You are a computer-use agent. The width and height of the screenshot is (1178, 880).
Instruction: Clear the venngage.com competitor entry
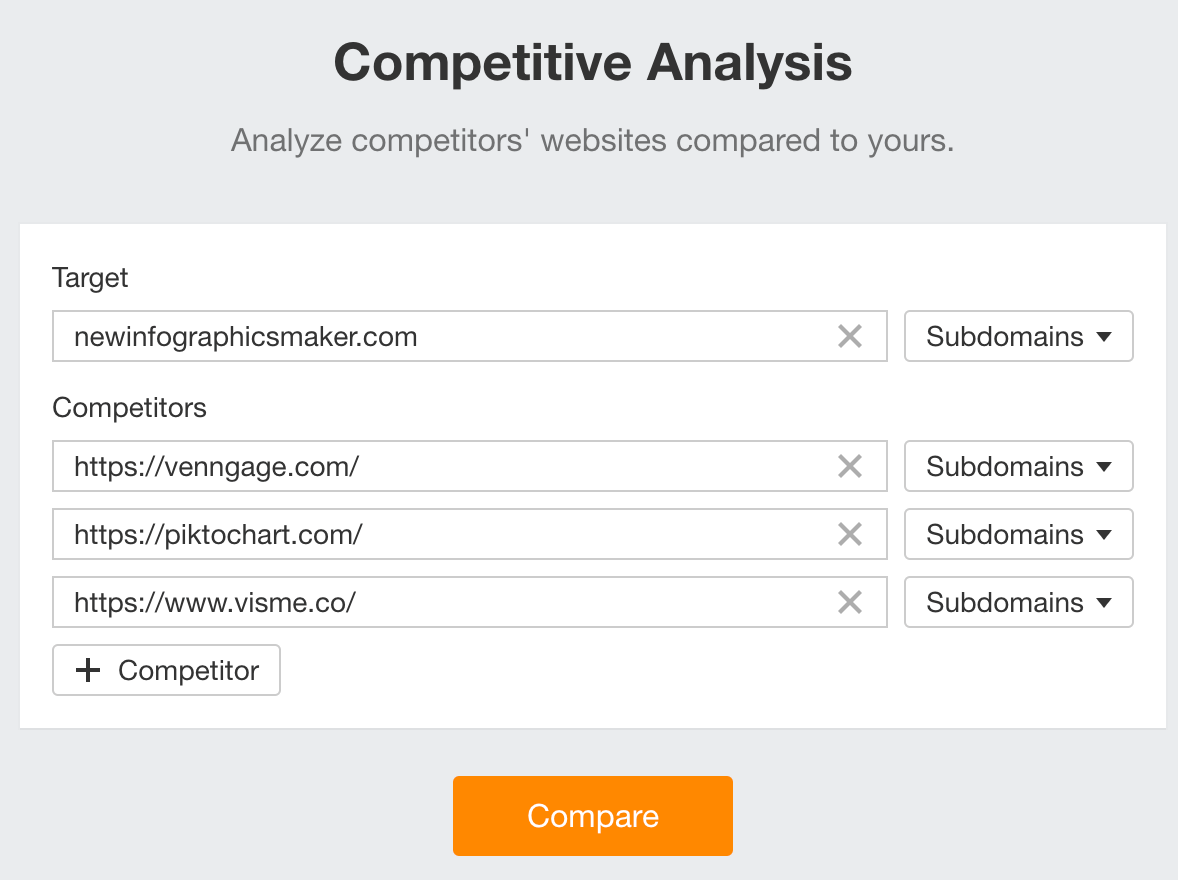[850, 466]
